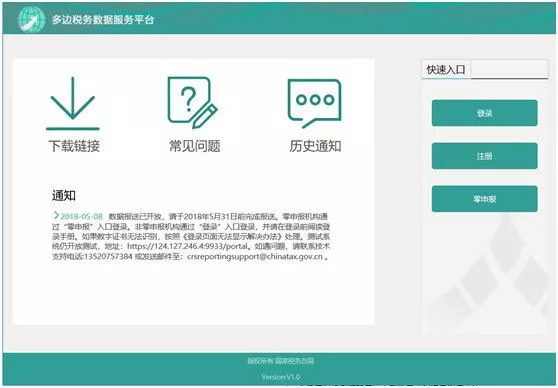Open the 2018-05-08 notice date link
558x388 pixels.
(x=81, y=216)
